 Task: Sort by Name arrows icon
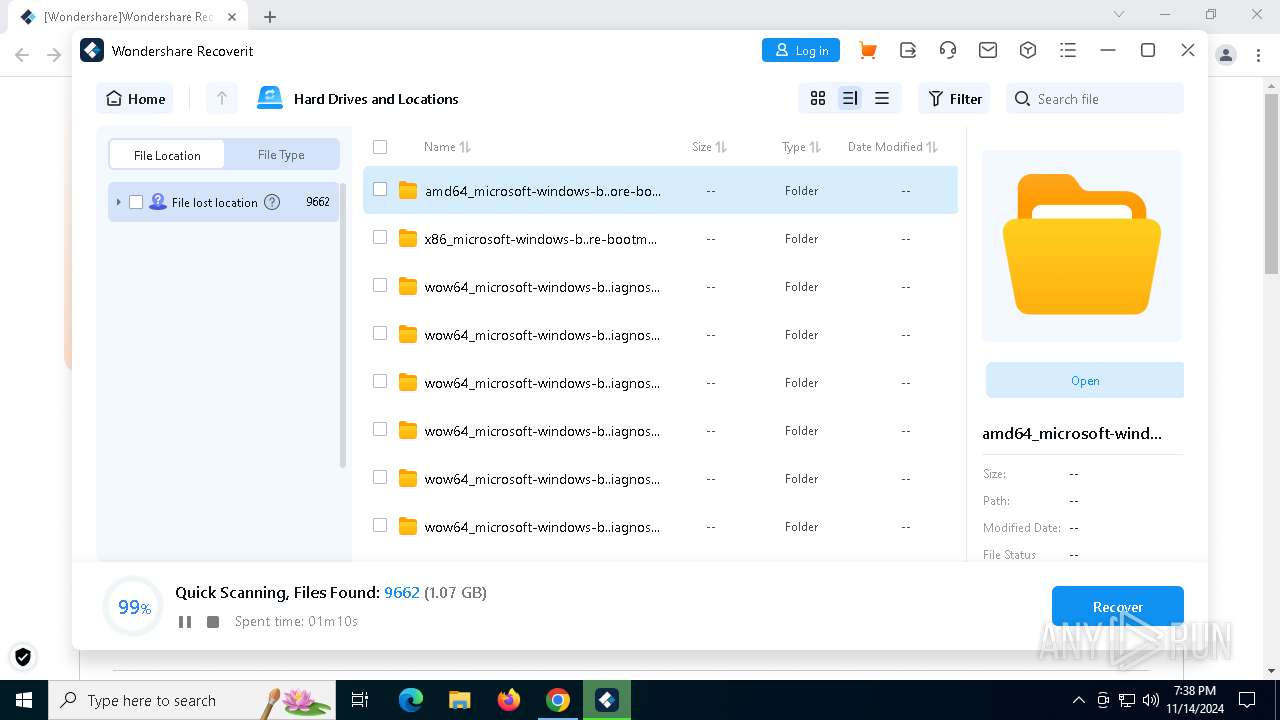[465, 147]
